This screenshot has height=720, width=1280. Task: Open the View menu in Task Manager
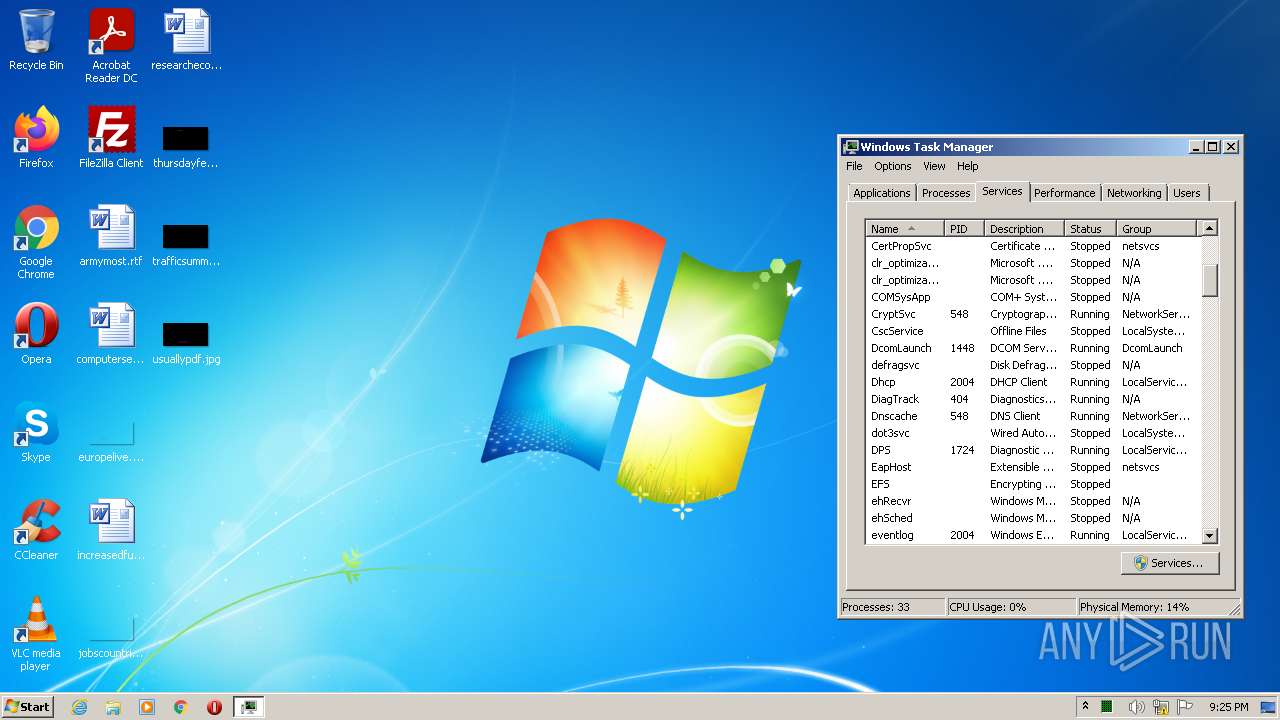click(x=934, y=166)
